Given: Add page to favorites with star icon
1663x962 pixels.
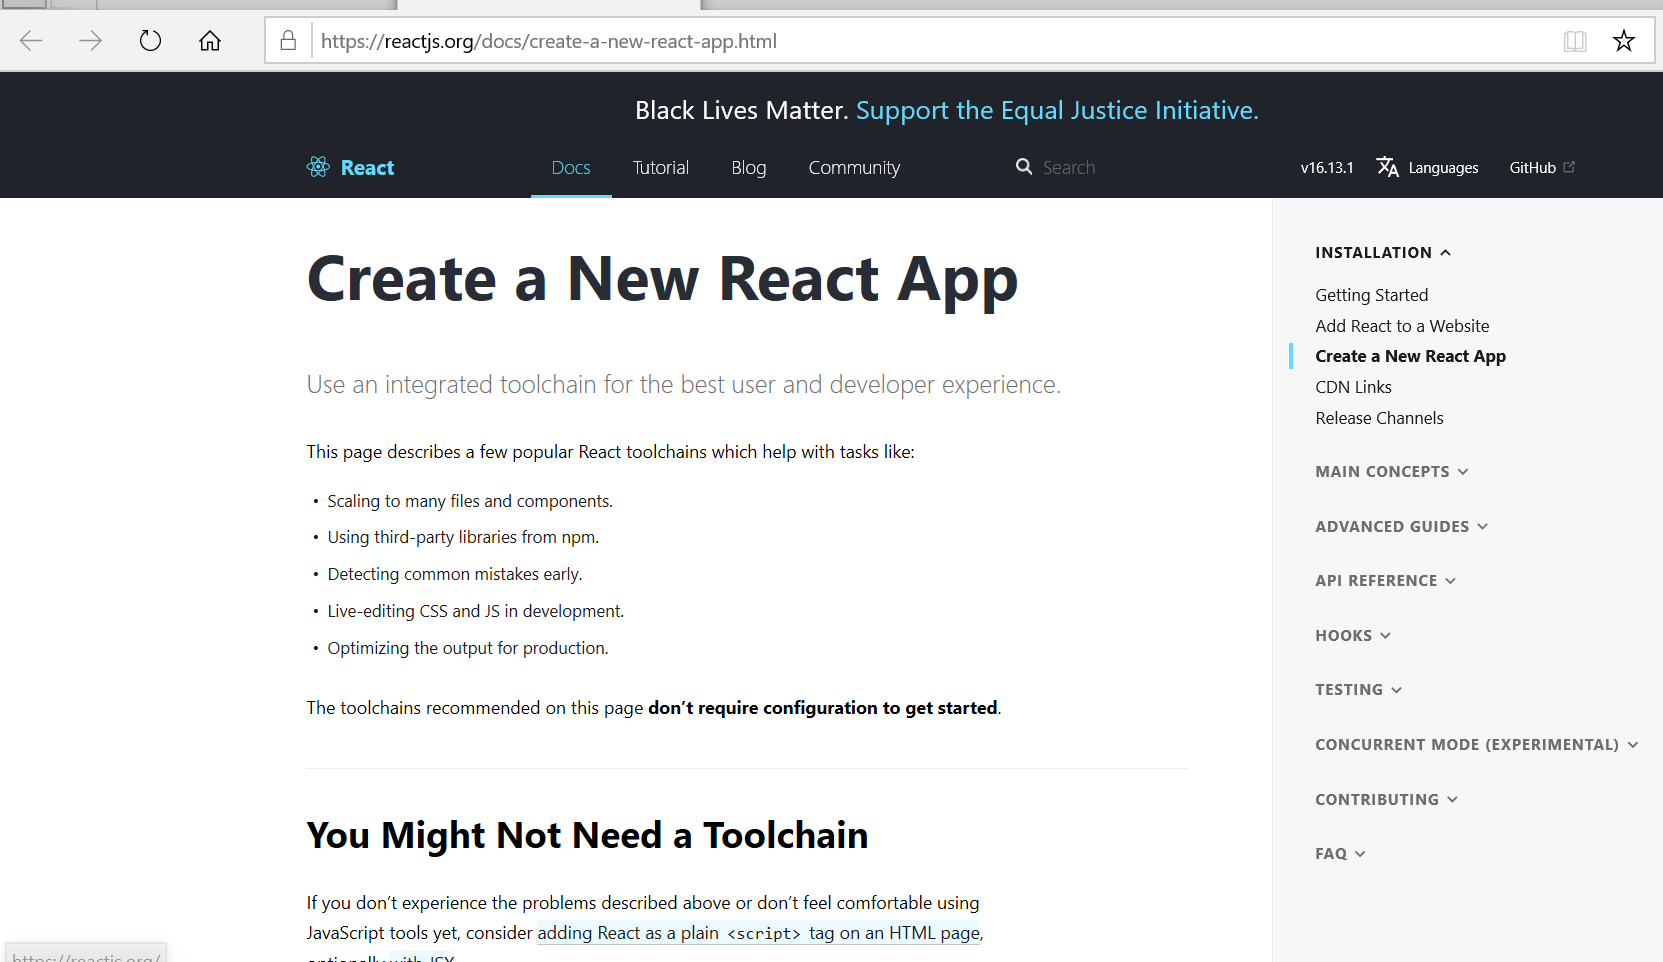Looking at the screenshot, I should click(x=1624, y=41).
